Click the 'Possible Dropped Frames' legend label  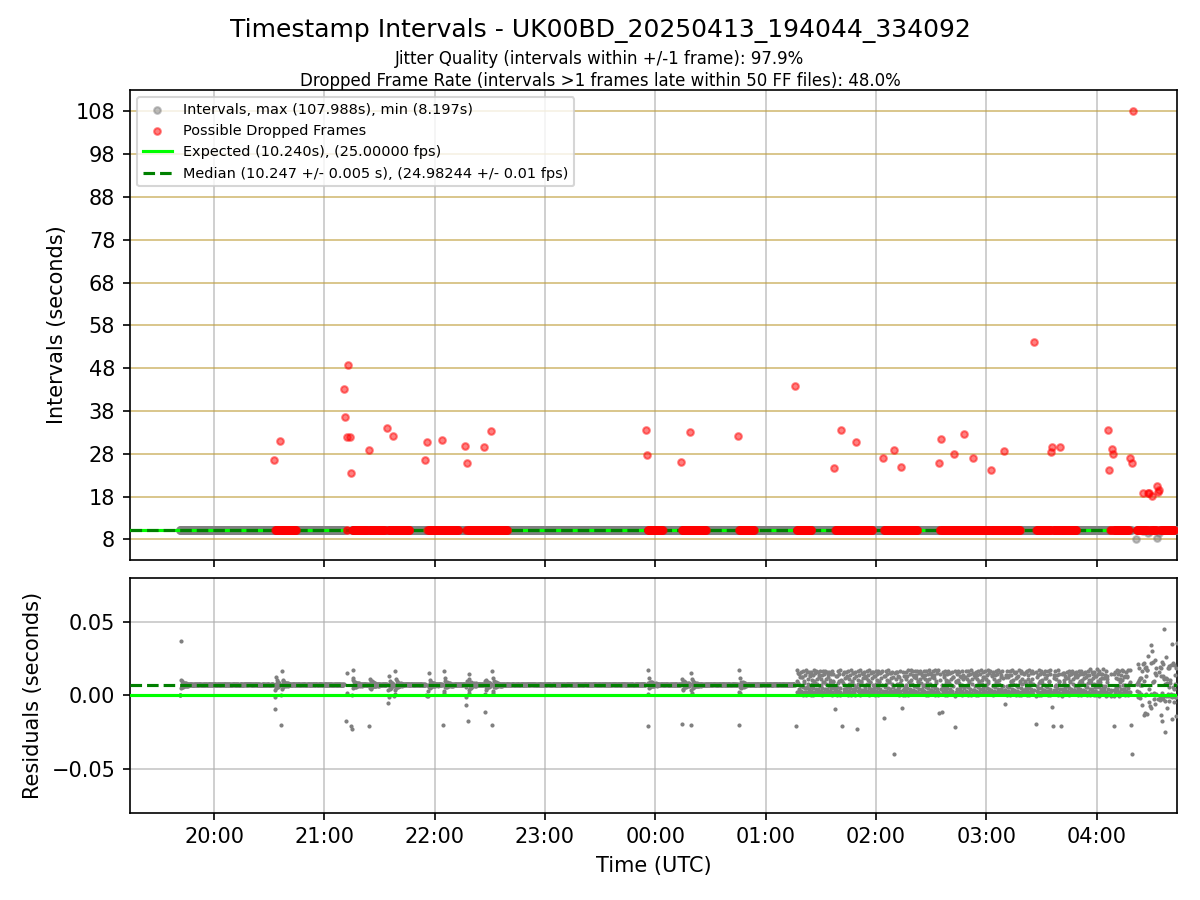pos(274,130)
